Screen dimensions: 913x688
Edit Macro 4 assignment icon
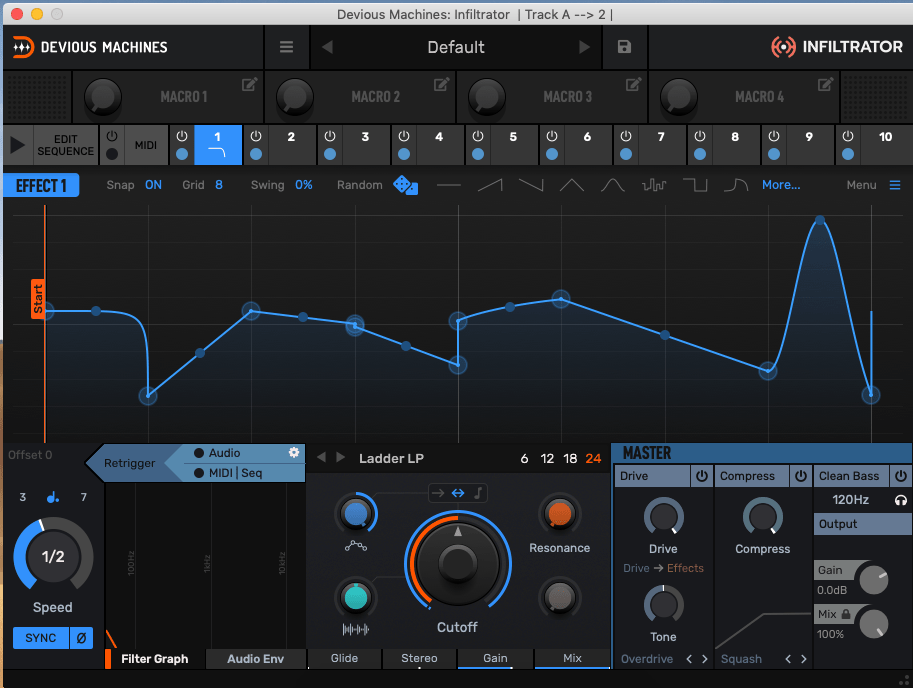825,85
